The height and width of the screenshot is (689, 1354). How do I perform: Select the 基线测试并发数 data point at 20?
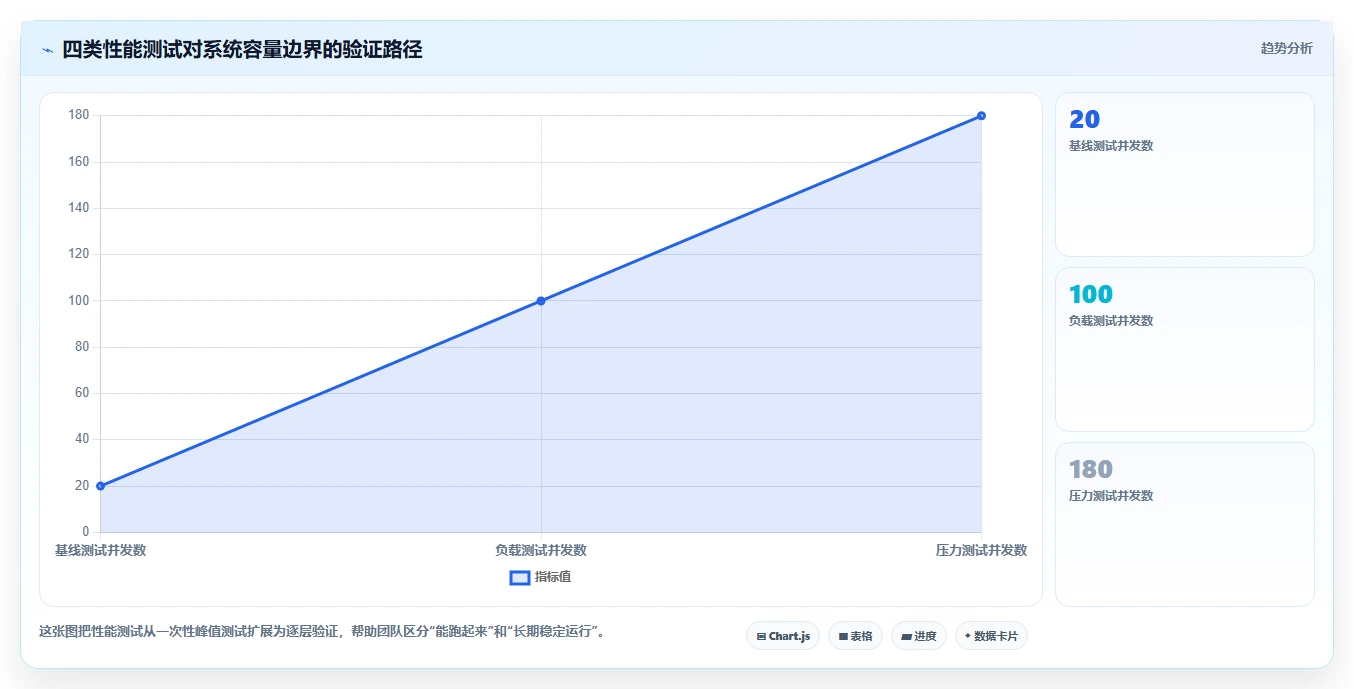(x=100, y=486)
